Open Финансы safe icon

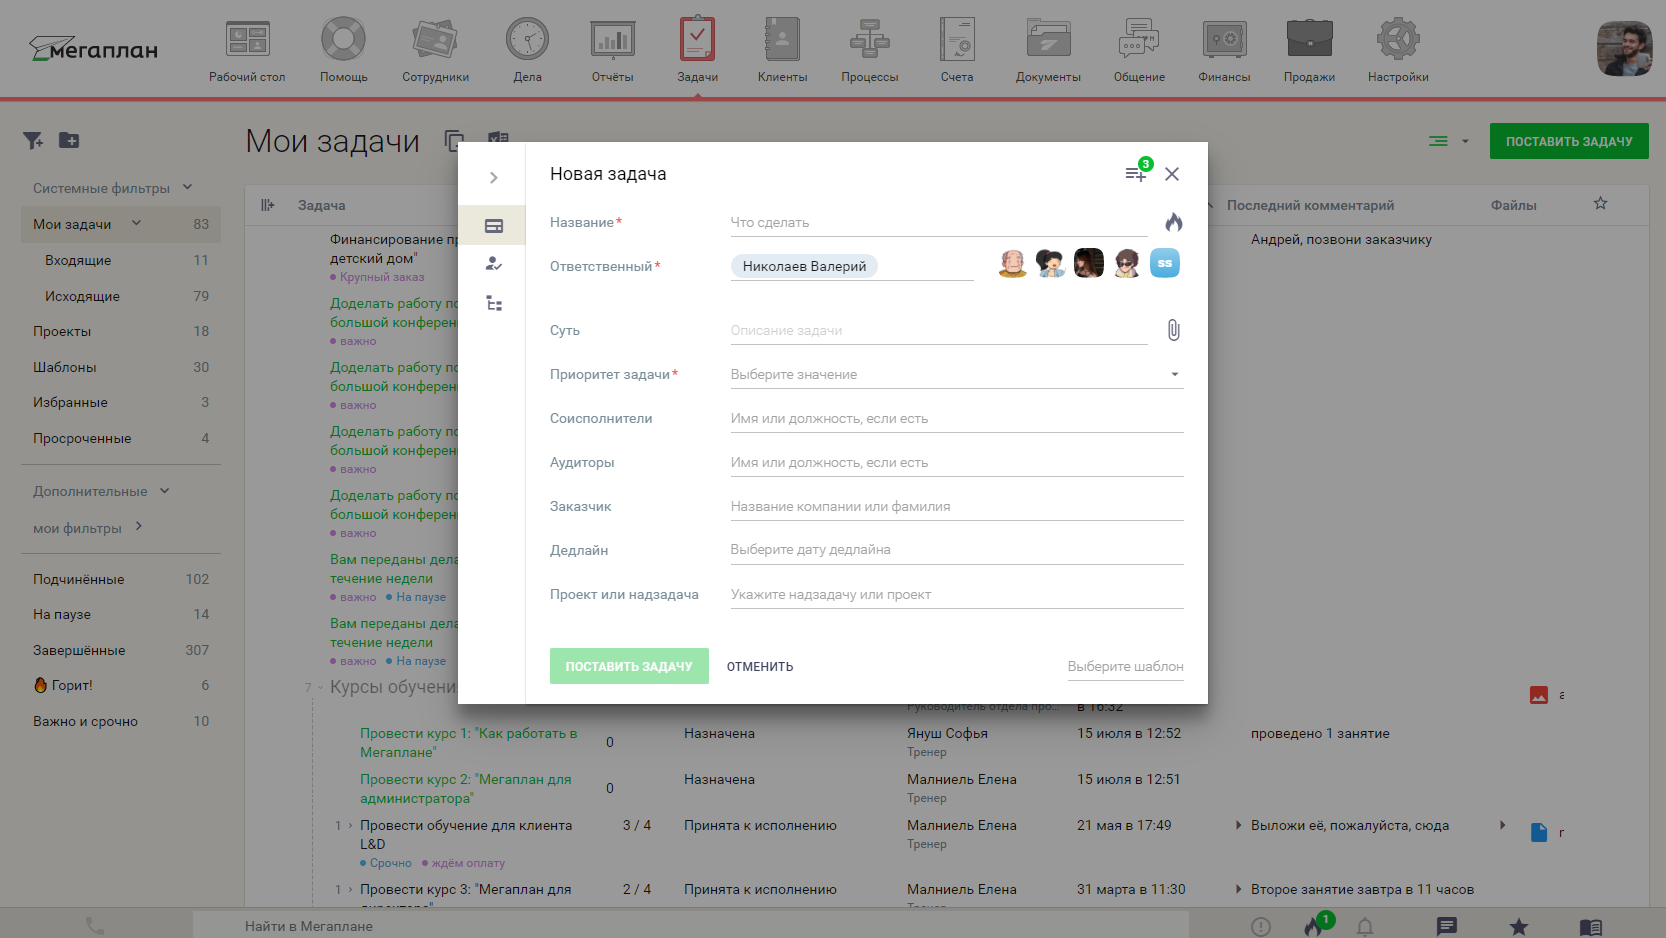pos(1224,50)
